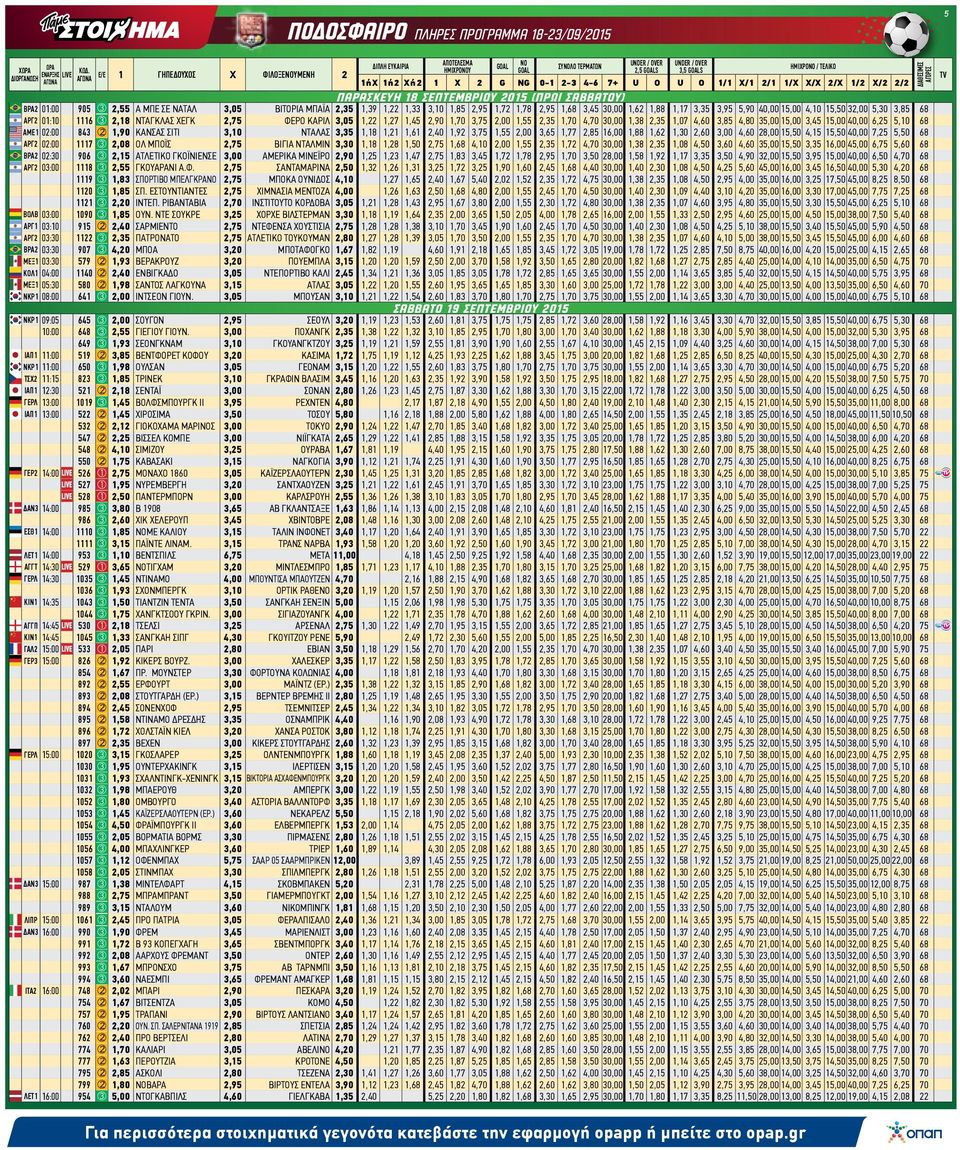Viewport: 960px width, 1150px height.
Task: Click the South Korea flag in the ΙΝΤΣΕΟΝ ΓΙΟΥΝ. row
Action: point(15,296)
